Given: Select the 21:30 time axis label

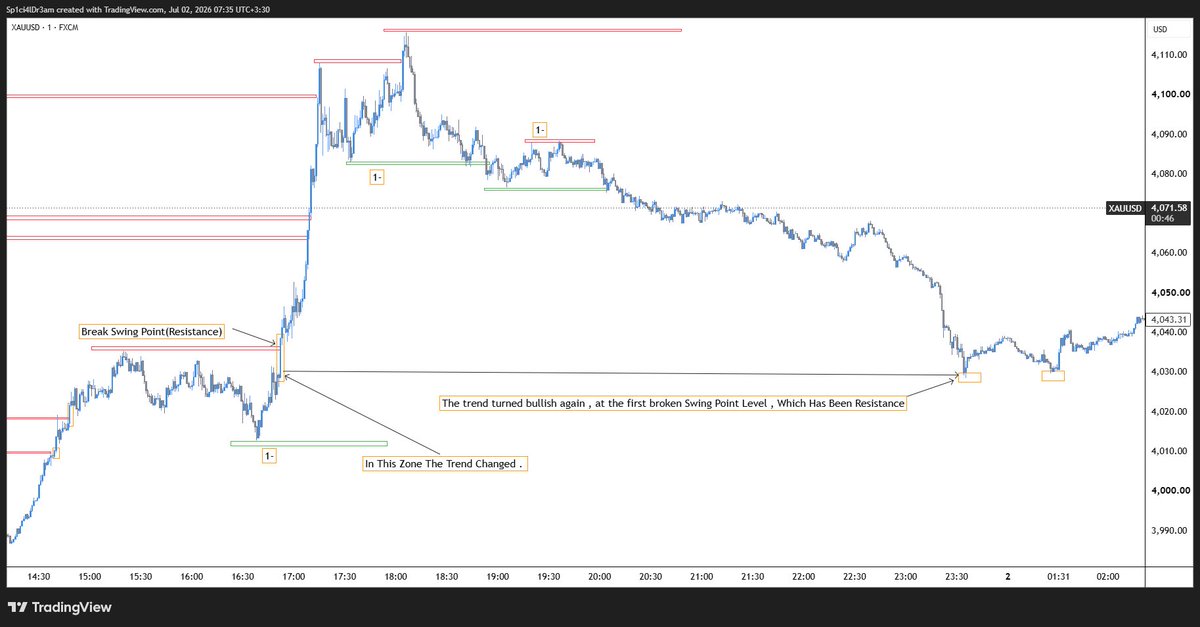Looking at the screenshot, I should point(752,577).
